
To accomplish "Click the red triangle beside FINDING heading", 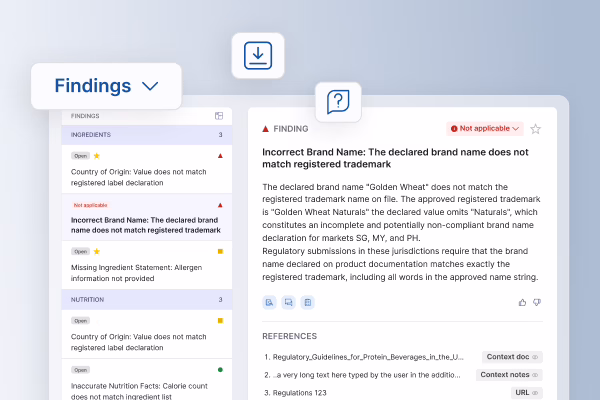I will [266, 129].
